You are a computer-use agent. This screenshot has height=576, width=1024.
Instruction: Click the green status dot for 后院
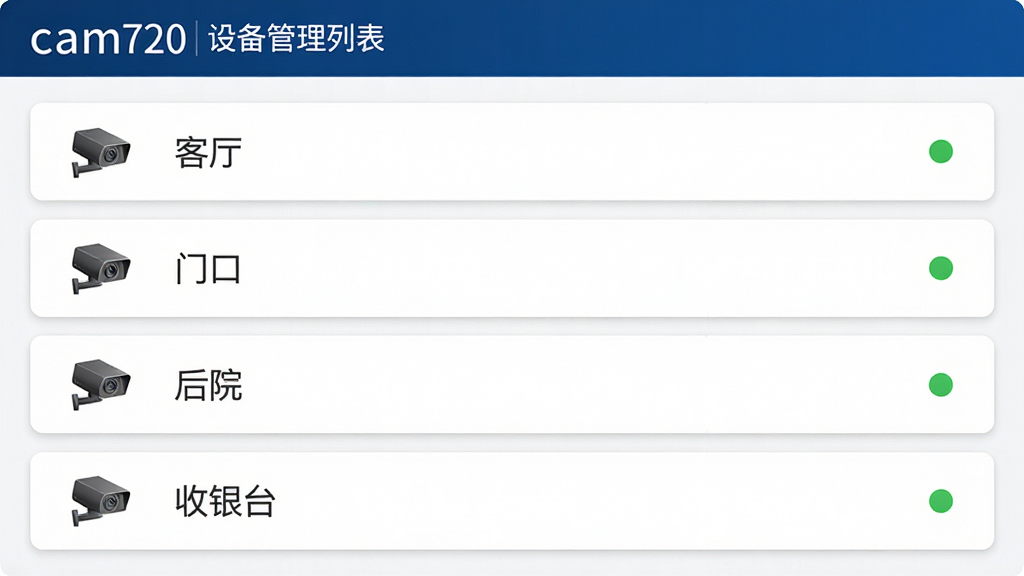pos(940,385)
